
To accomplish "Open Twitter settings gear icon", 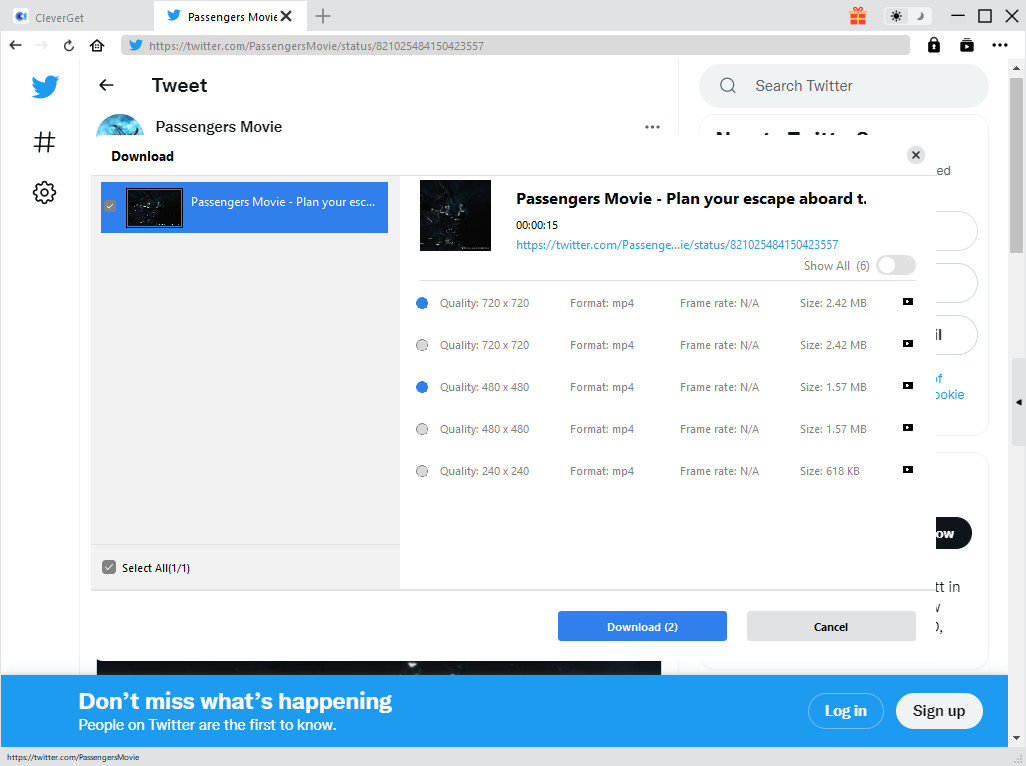I will (44, 192).
